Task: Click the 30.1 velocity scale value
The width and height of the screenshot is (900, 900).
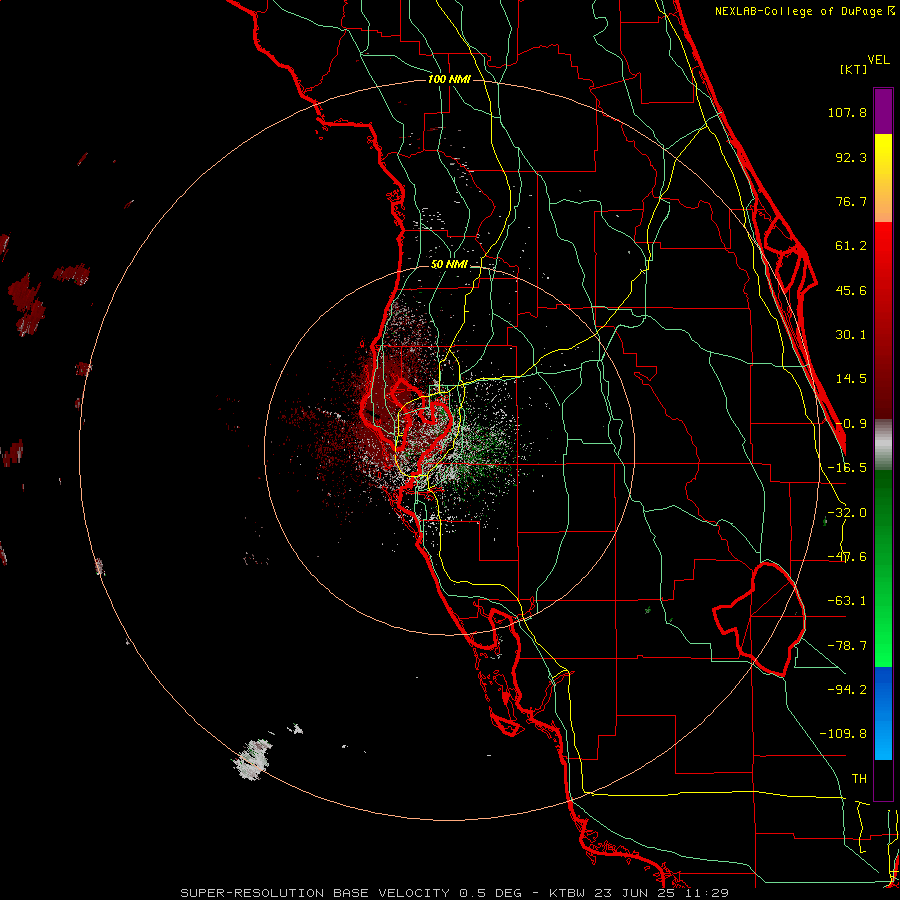Action: click(851, 335)
